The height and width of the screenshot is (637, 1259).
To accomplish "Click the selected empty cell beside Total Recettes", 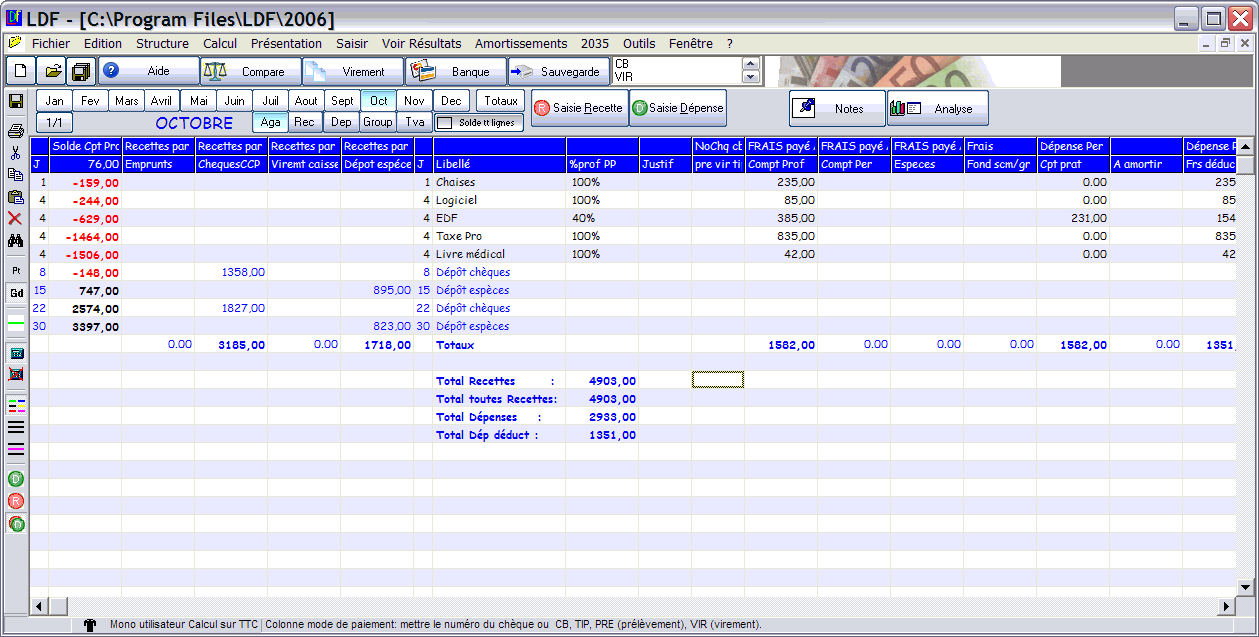I will [x=718, y=380].
